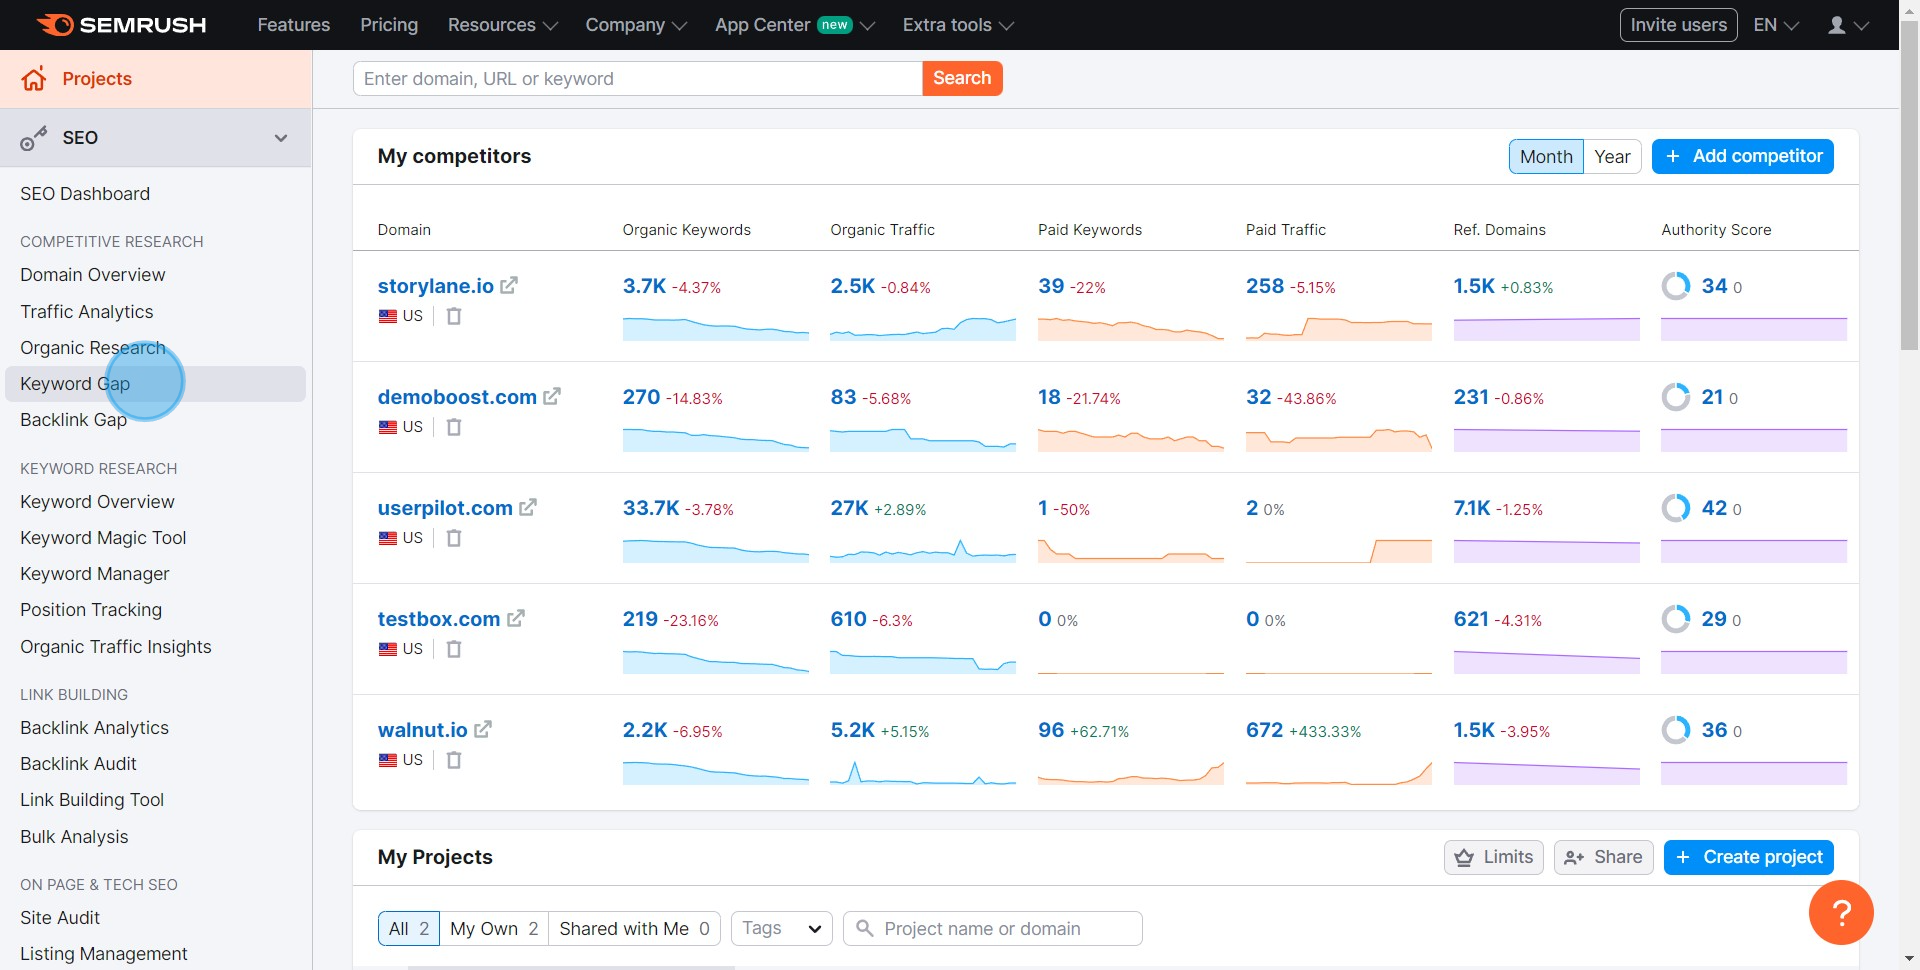
Task: Open SEO Dashboard in sidebar
Action: [x=85, y=194]
